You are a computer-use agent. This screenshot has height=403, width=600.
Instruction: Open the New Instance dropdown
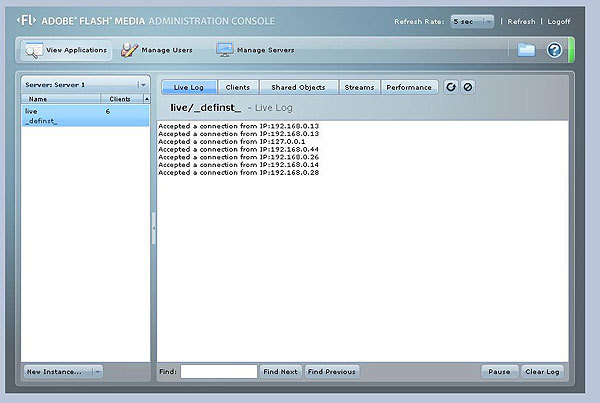63,372
